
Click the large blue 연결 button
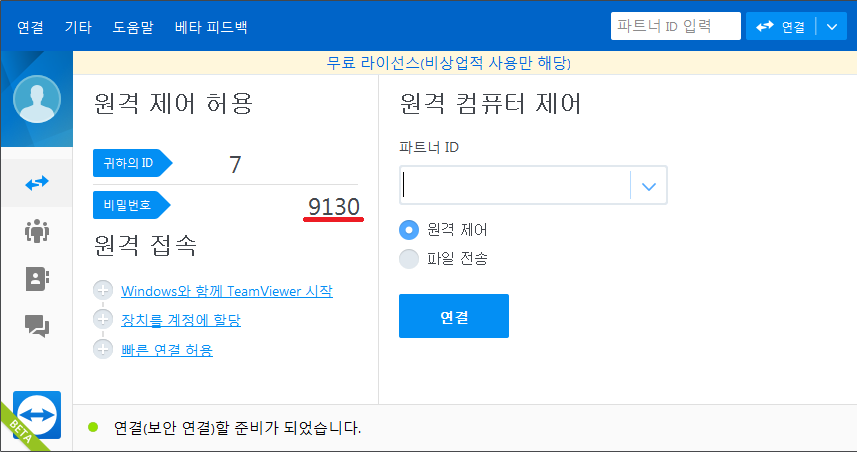point(453,317)
